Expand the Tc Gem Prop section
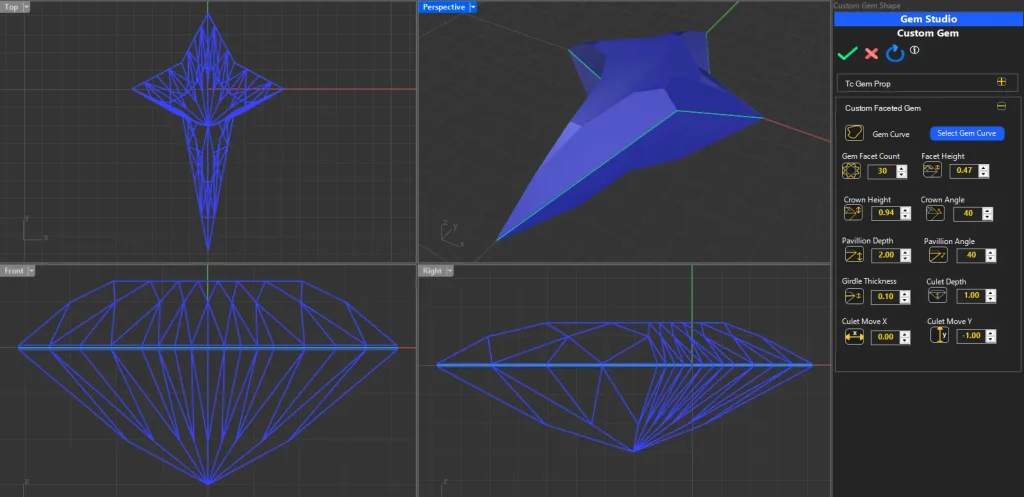1024x497 pixels. pos(1001,82)
